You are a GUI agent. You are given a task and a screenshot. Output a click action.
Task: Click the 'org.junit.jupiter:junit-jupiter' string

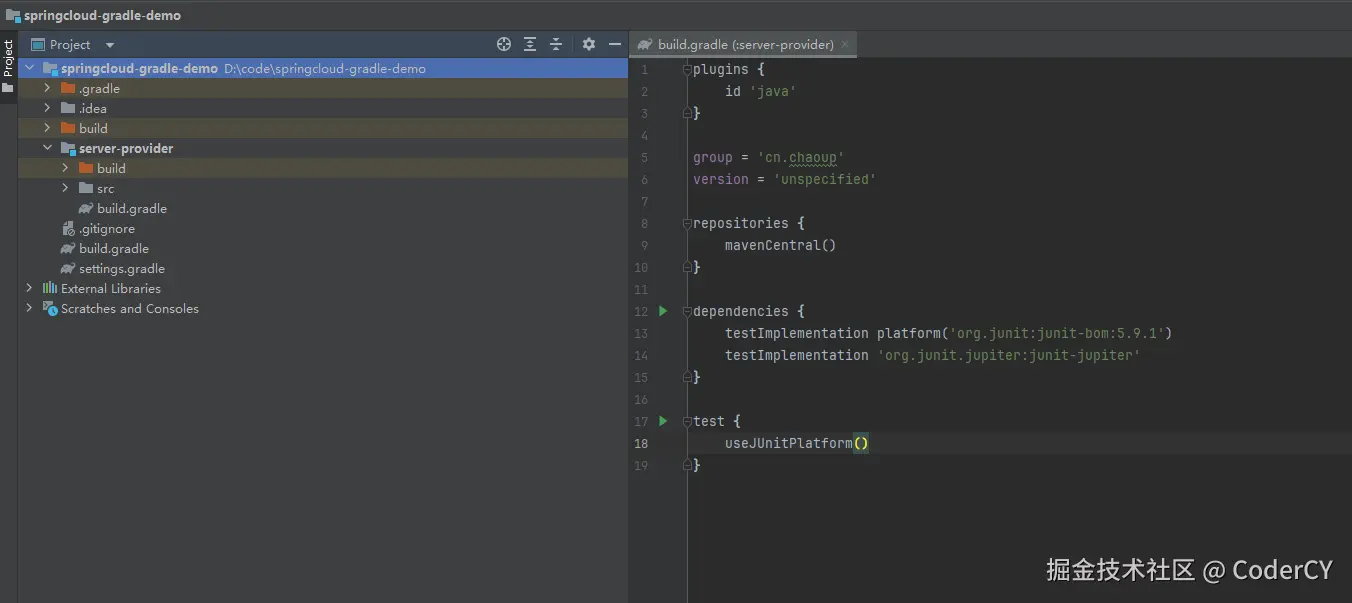(1009, 355)
